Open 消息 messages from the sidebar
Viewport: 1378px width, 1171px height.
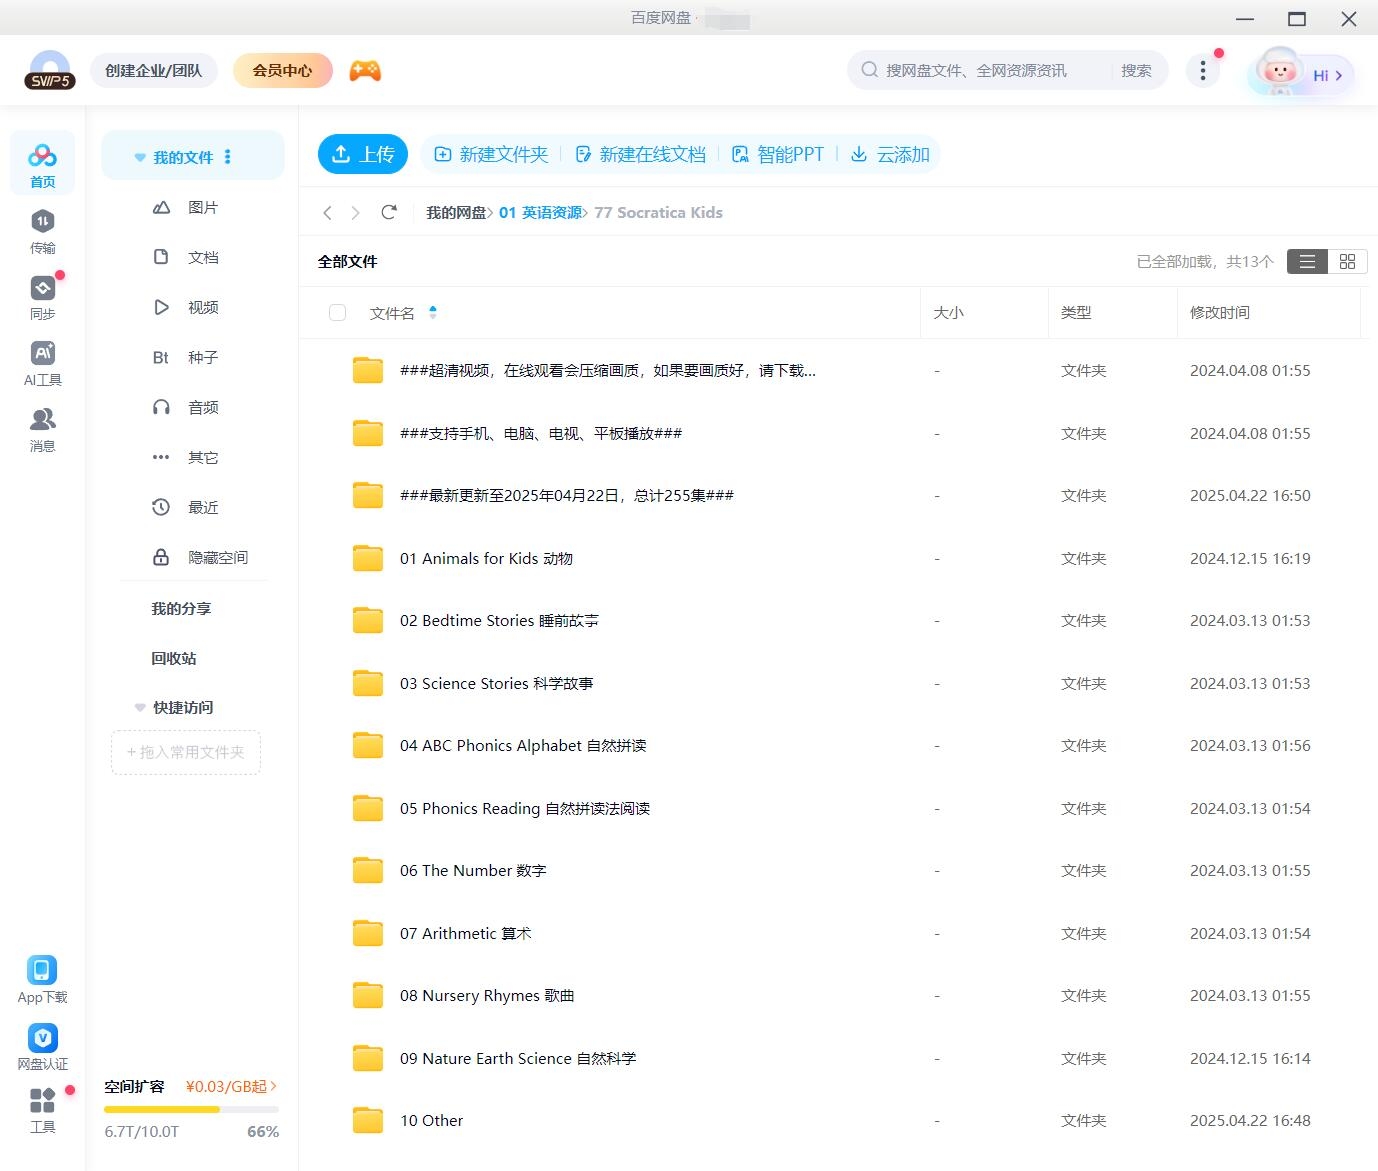[x=42, y=428]
